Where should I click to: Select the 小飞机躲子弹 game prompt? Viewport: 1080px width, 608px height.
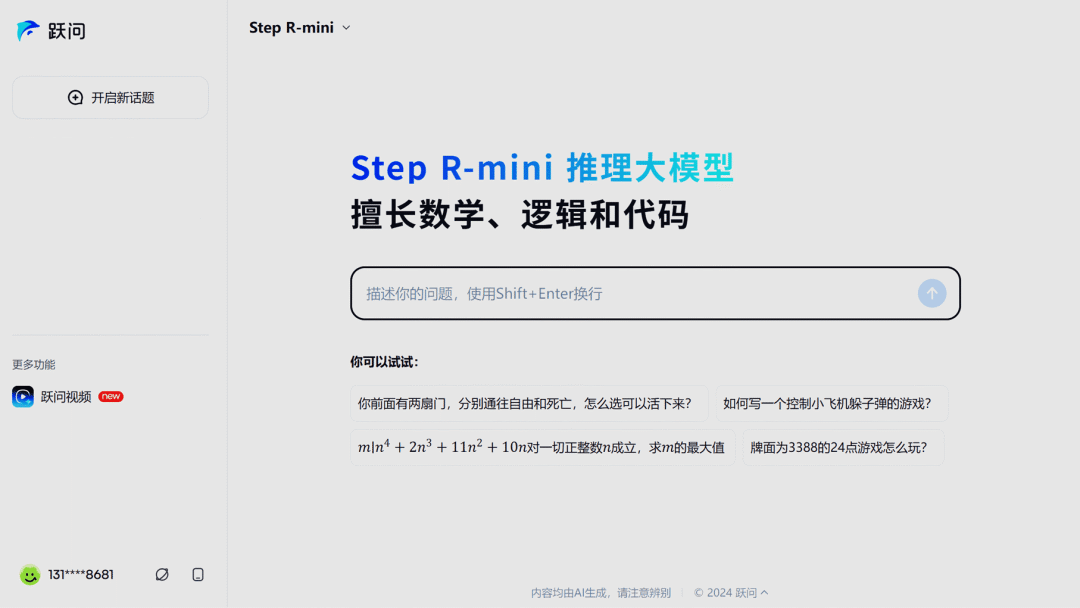click(x=831, y=403)
